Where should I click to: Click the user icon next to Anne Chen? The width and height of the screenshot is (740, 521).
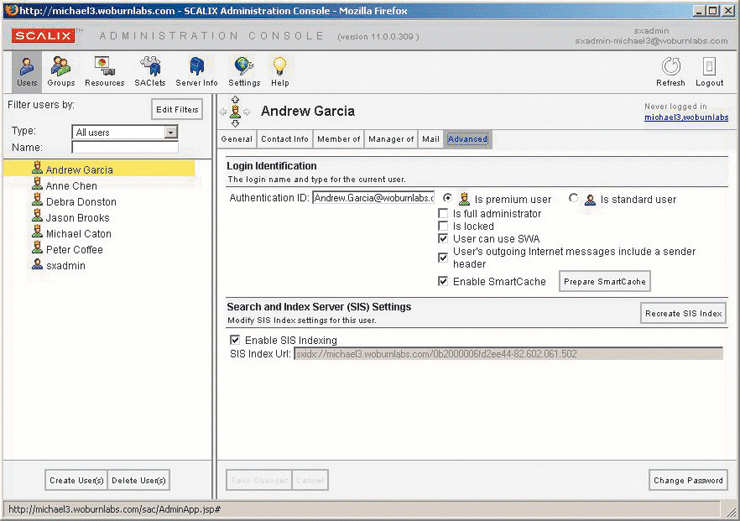click(x=37, y=185)
